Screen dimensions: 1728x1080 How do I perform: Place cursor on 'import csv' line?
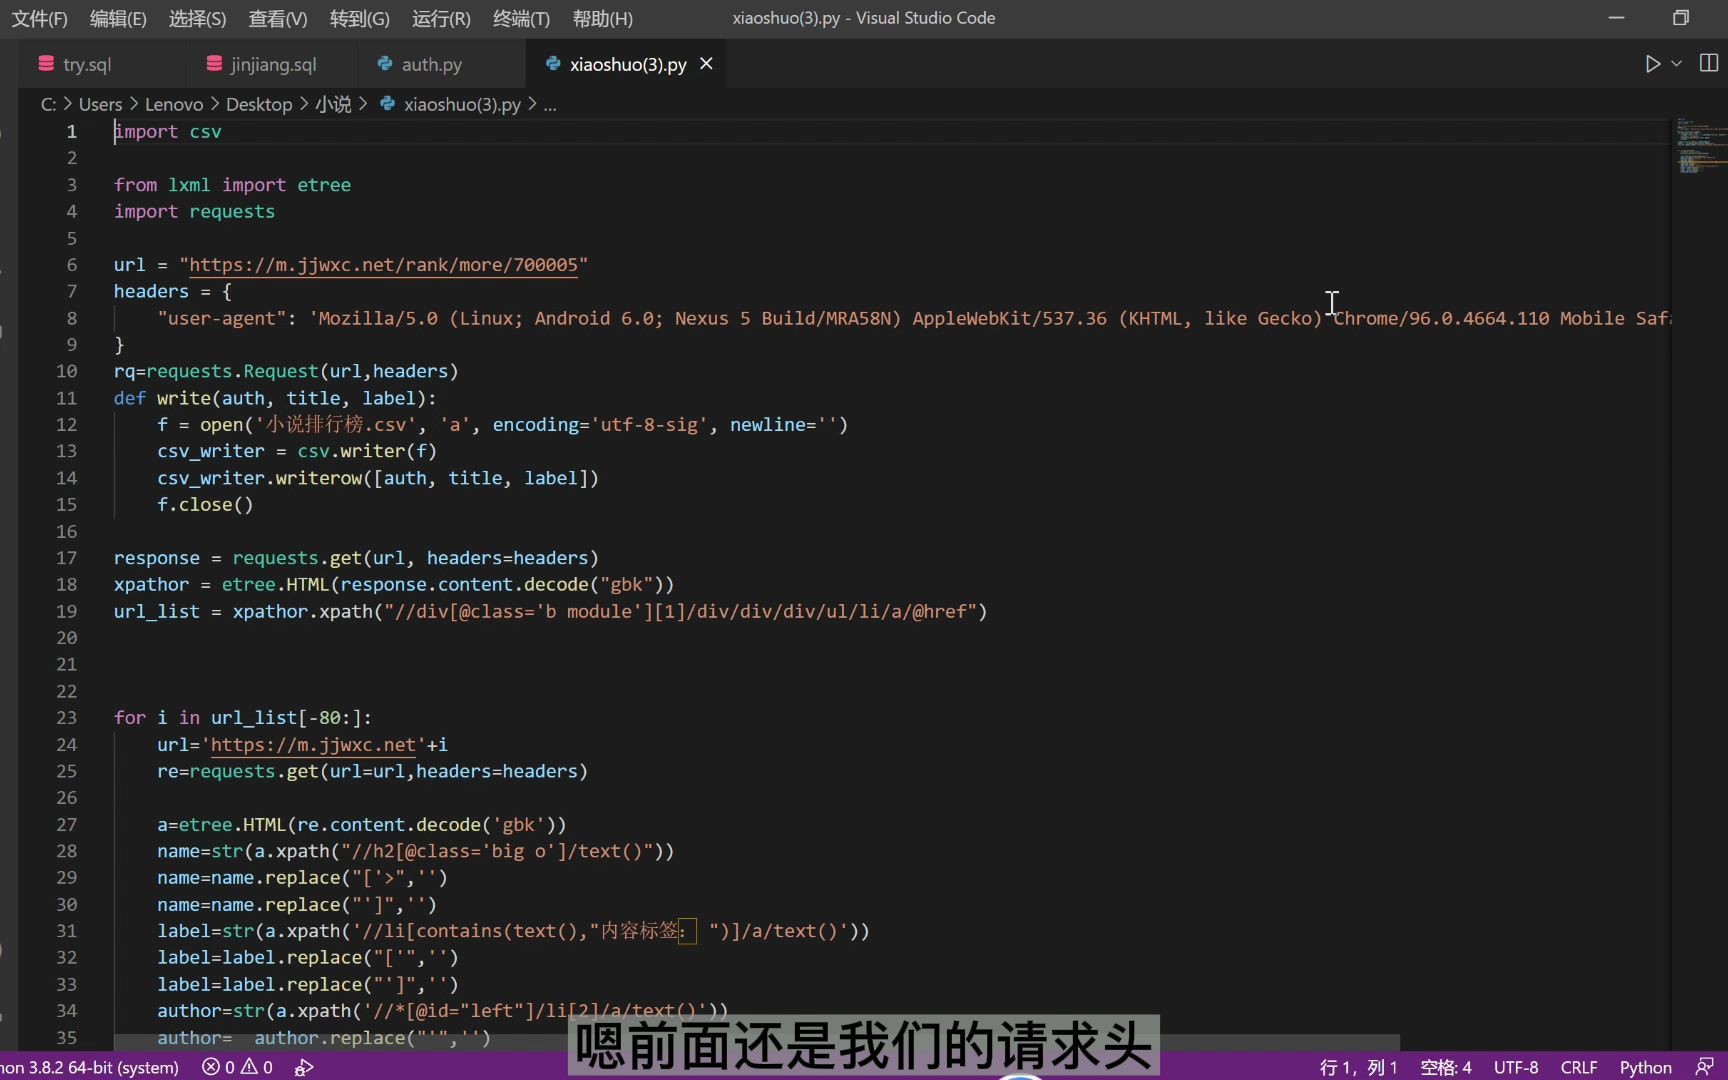(x=168, y=132)
